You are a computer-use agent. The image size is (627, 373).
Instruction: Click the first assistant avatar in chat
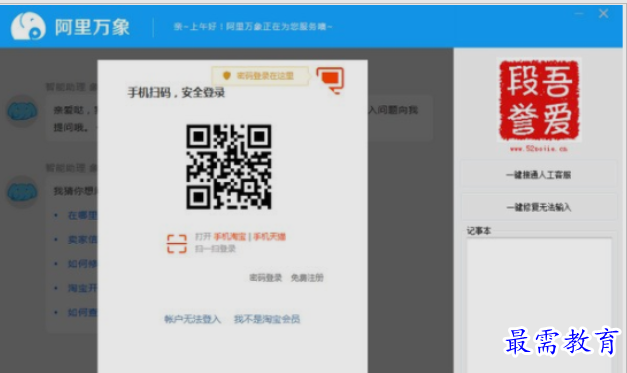(22, 111)
